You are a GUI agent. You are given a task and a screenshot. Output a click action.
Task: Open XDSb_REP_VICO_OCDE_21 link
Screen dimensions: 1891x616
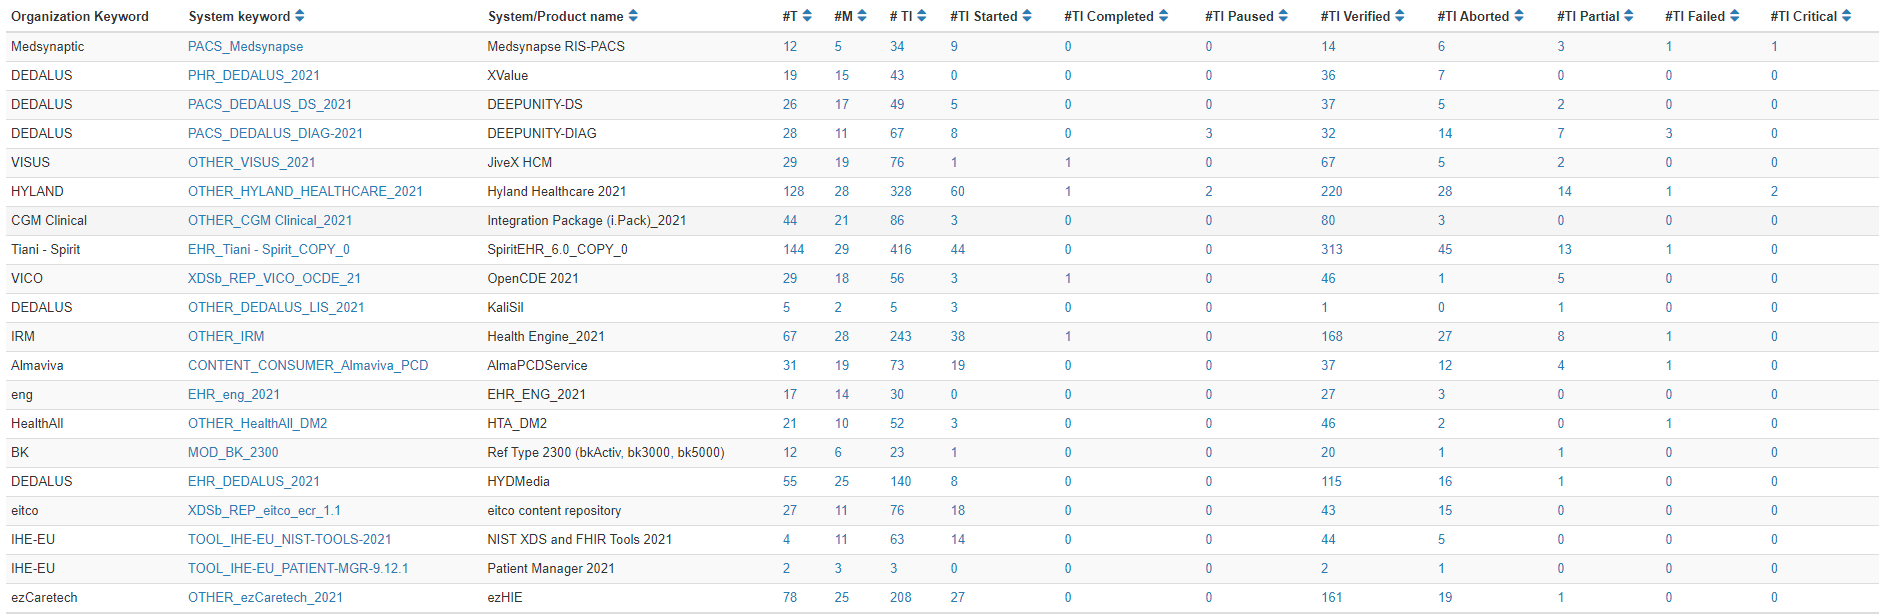point(274,278)
